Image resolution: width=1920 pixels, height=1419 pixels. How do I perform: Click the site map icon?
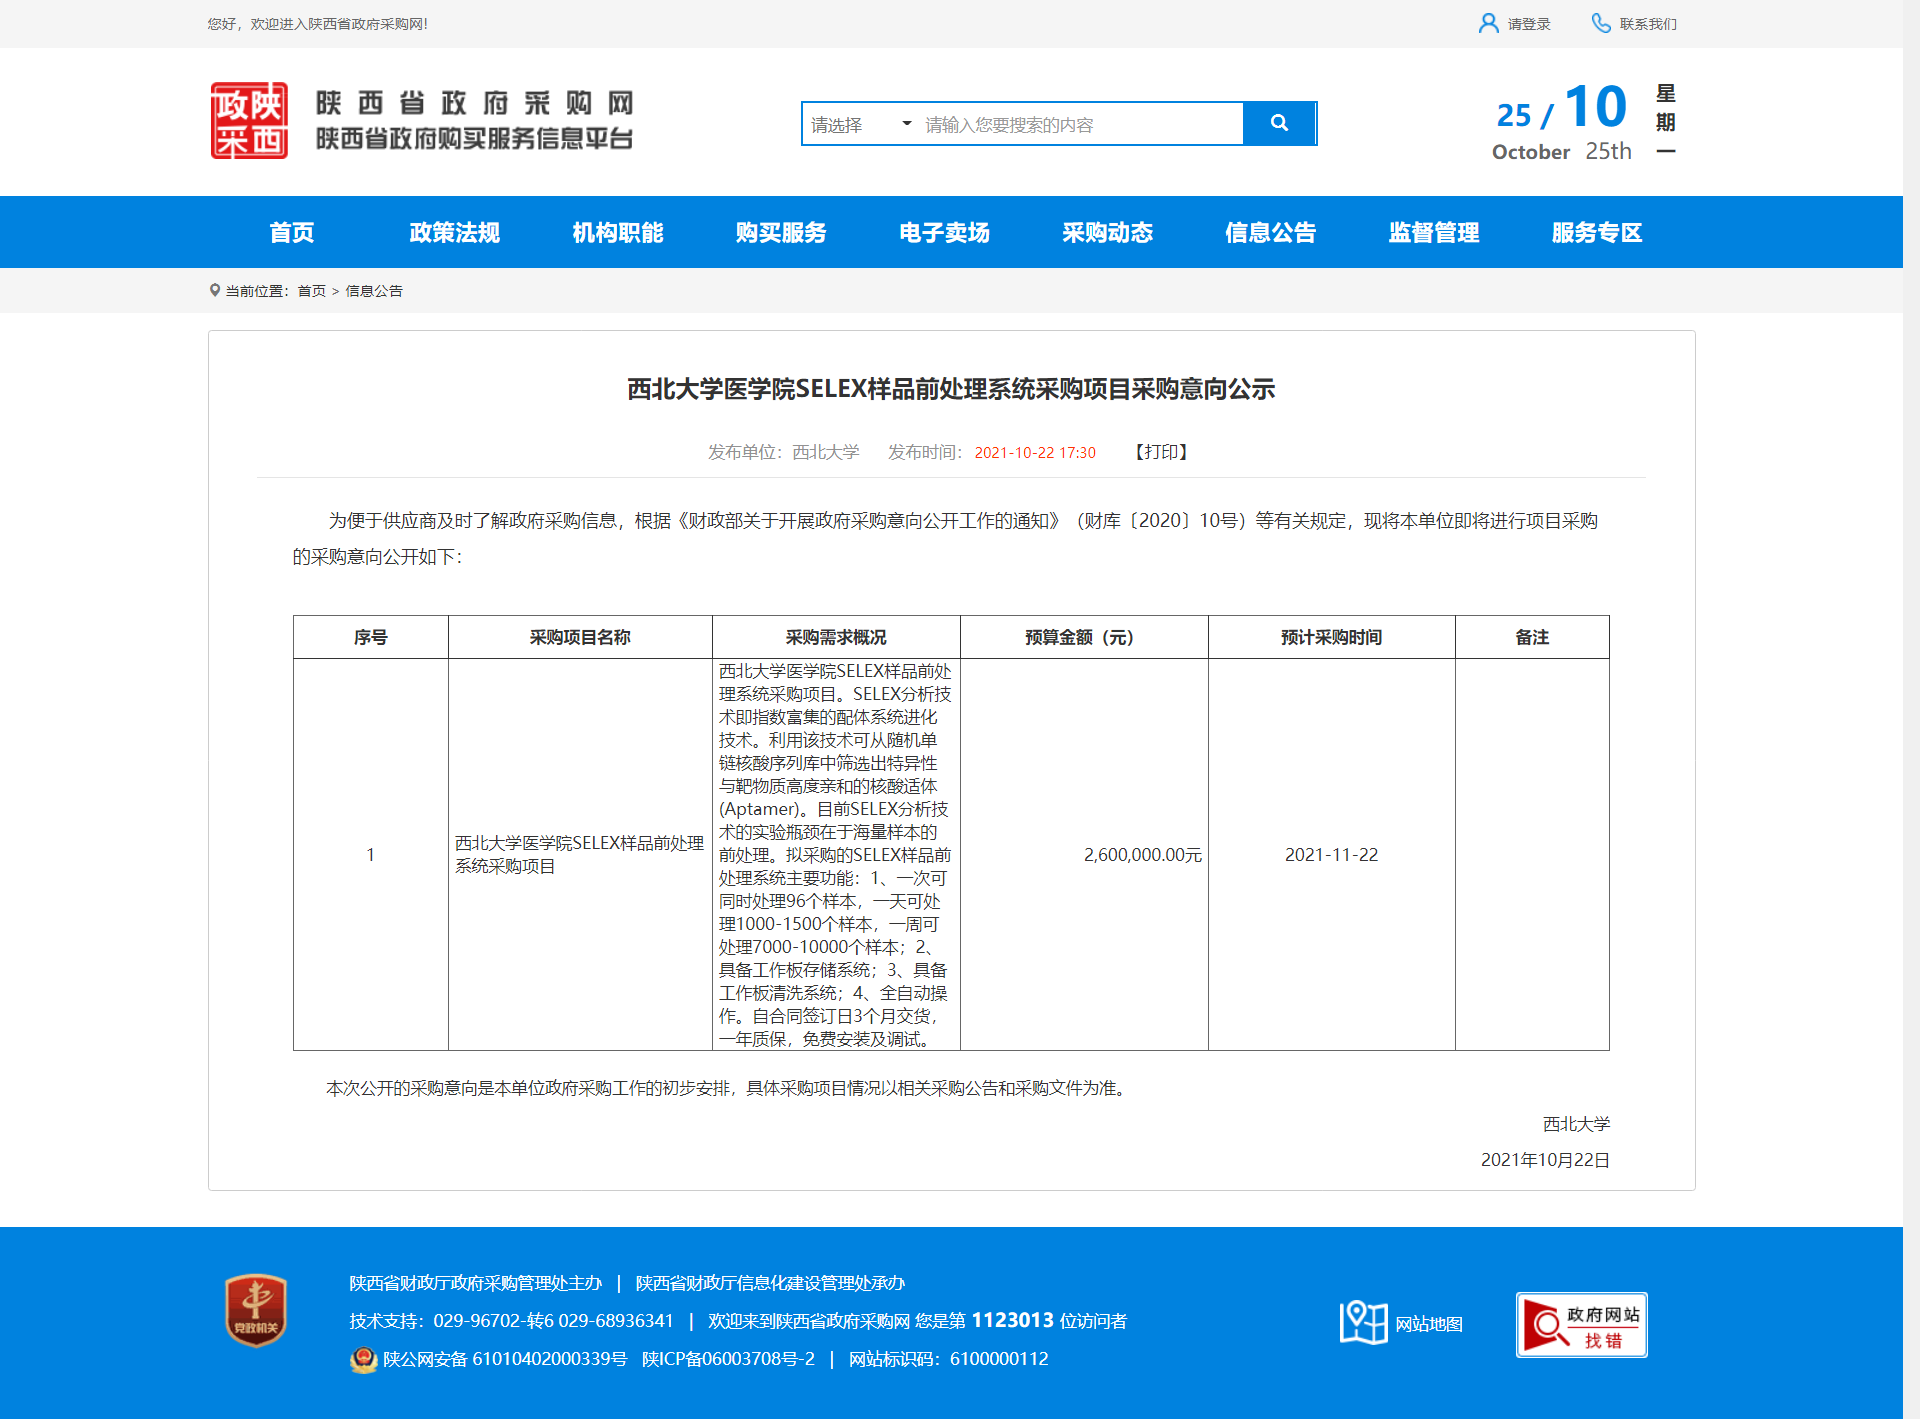coord(1363,1322)
